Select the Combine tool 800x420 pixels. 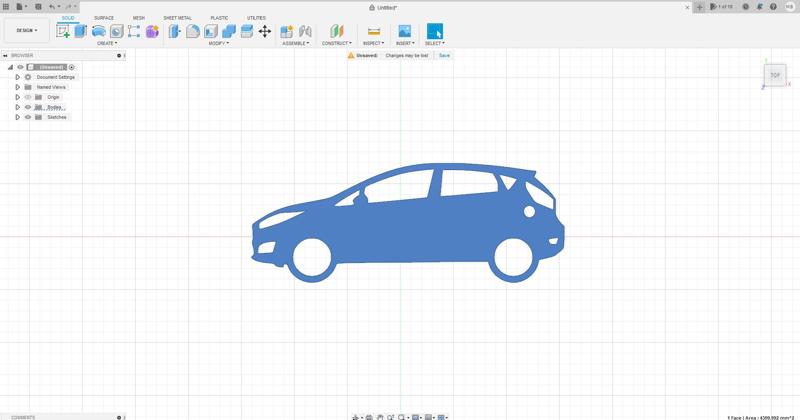[229, 31]
